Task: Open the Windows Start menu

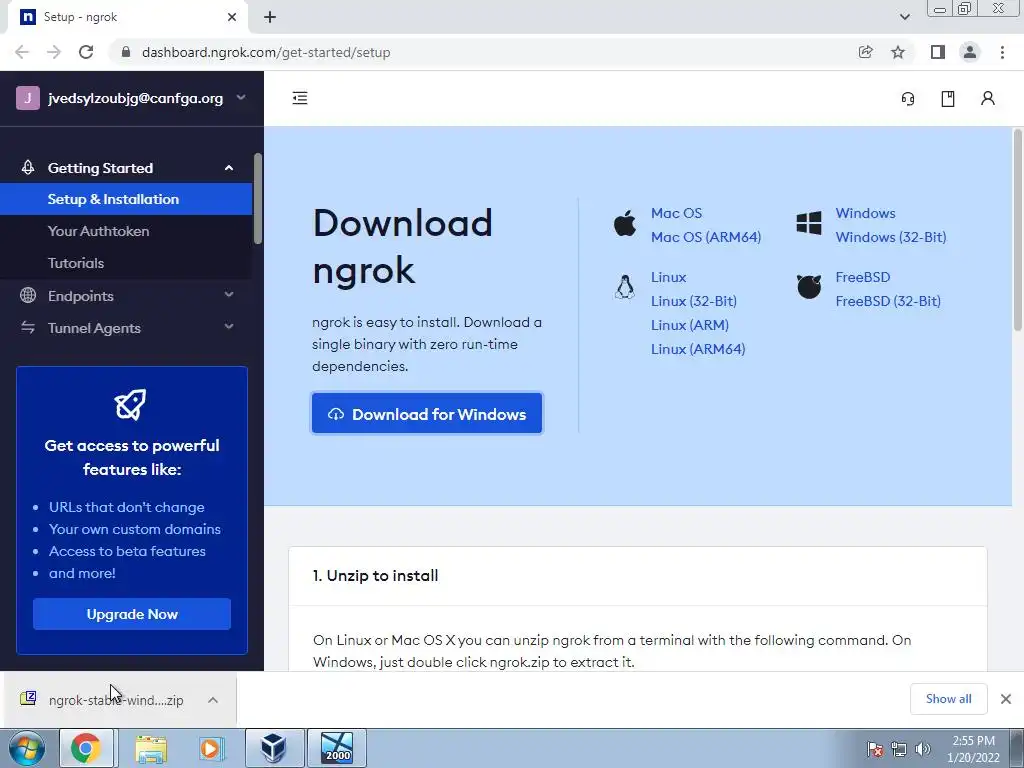Action: pos(27,748)
